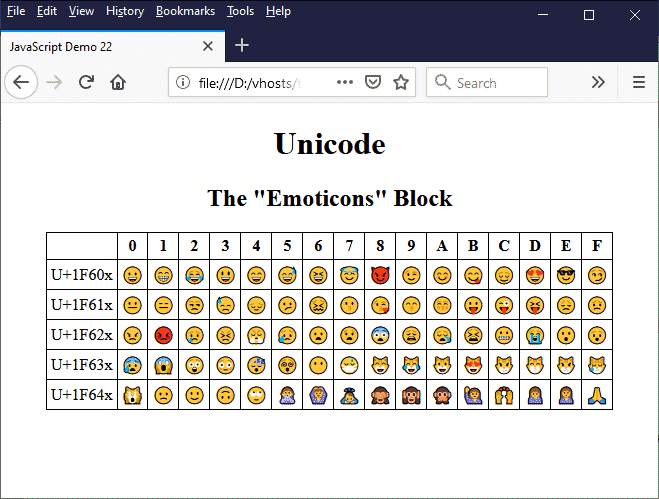The height and width of the screenshot is (499, 659).
Task: Click column header A
Action: pyautogui.click(x=442, y=246)
